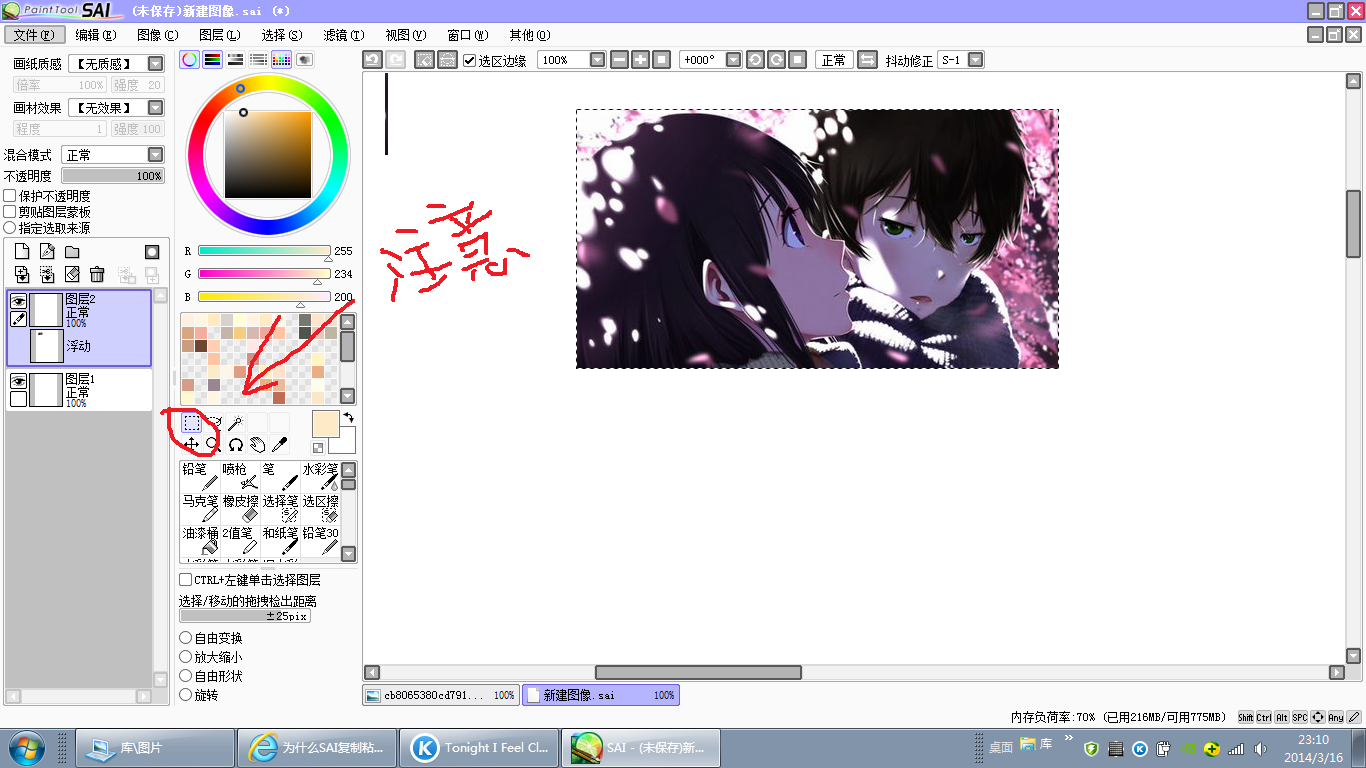Show the color wheel panel

tap(189, 60)
